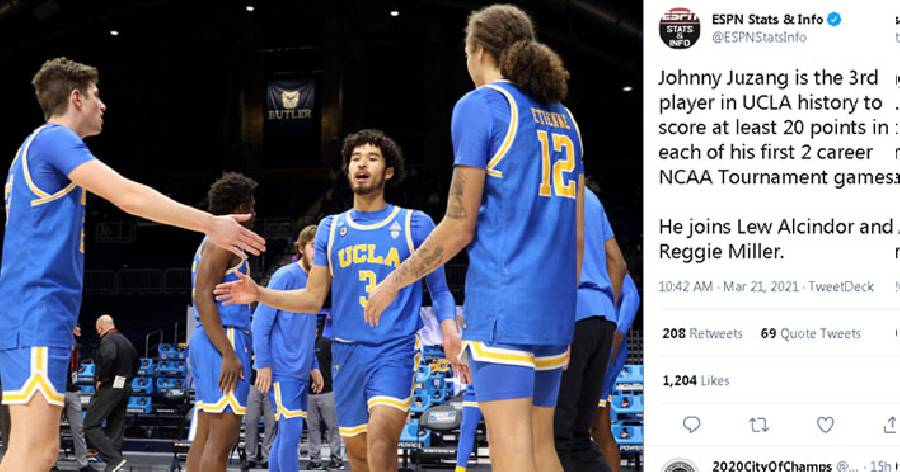
Task: Open the UCLA players photo
Action: [321, 236]
